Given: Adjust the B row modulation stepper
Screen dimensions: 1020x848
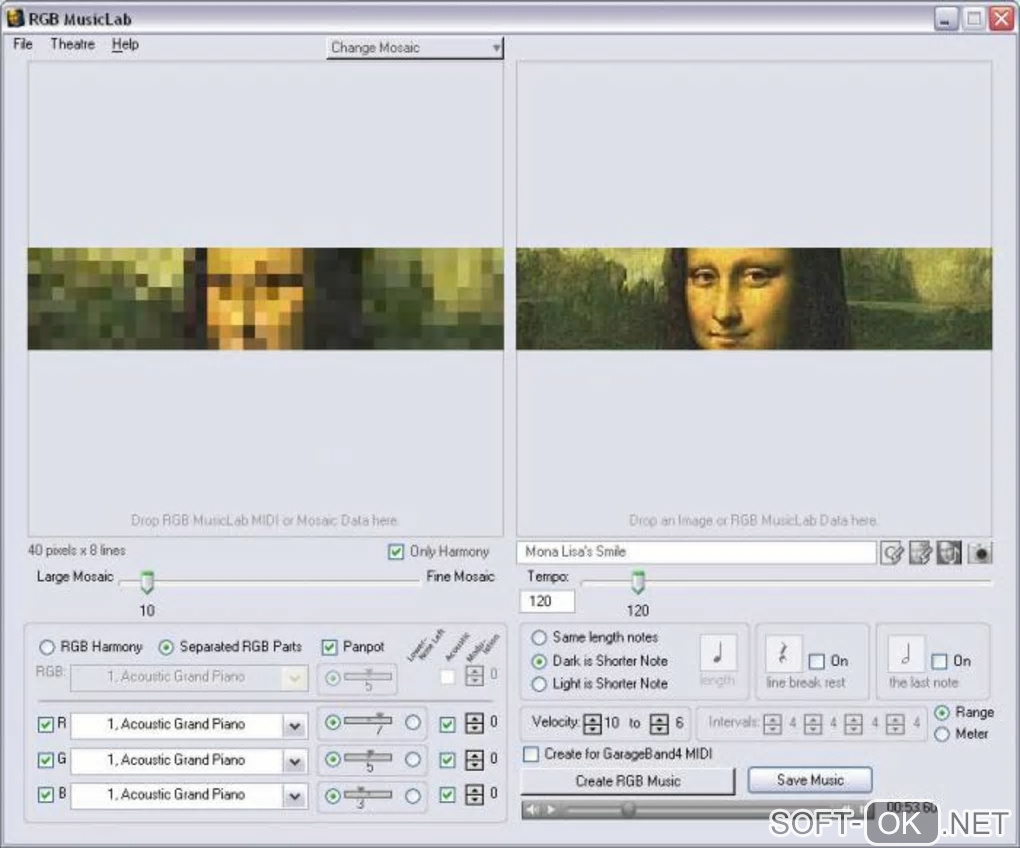Looking at the screenshot, I should pos(475,795).
